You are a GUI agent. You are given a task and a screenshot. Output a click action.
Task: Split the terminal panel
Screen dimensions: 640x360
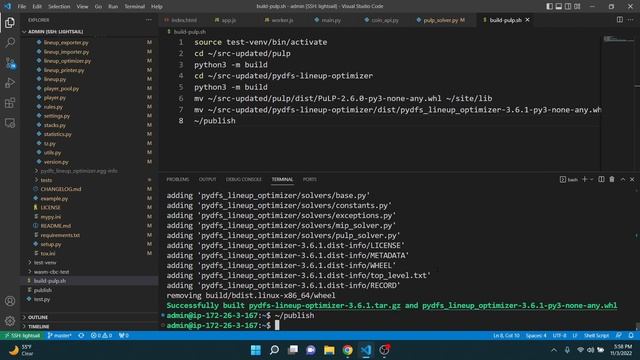point(601,179)
